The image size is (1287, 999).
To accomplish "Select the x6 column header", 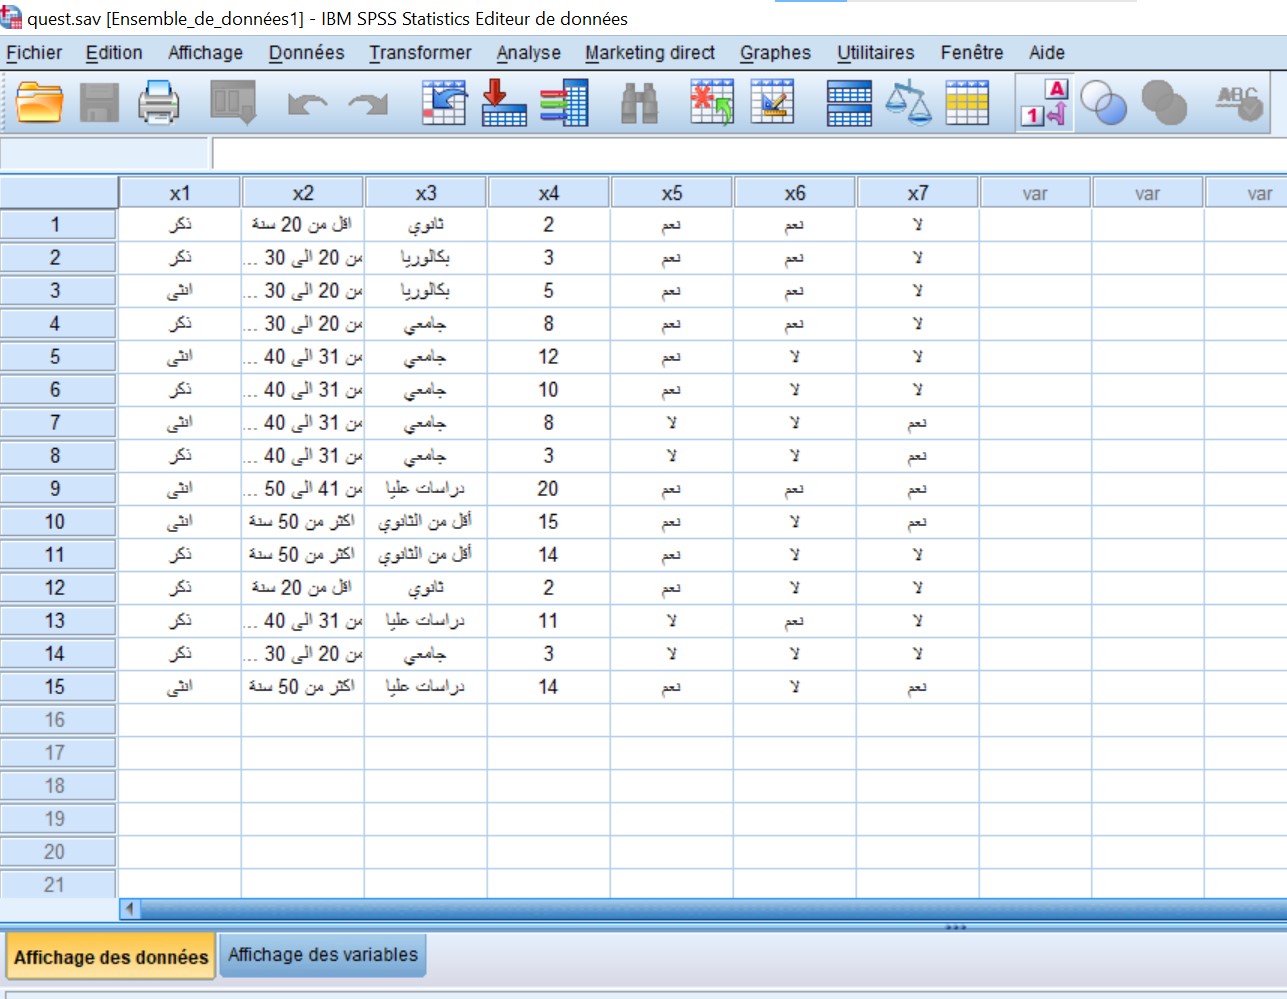I will 795,193.
